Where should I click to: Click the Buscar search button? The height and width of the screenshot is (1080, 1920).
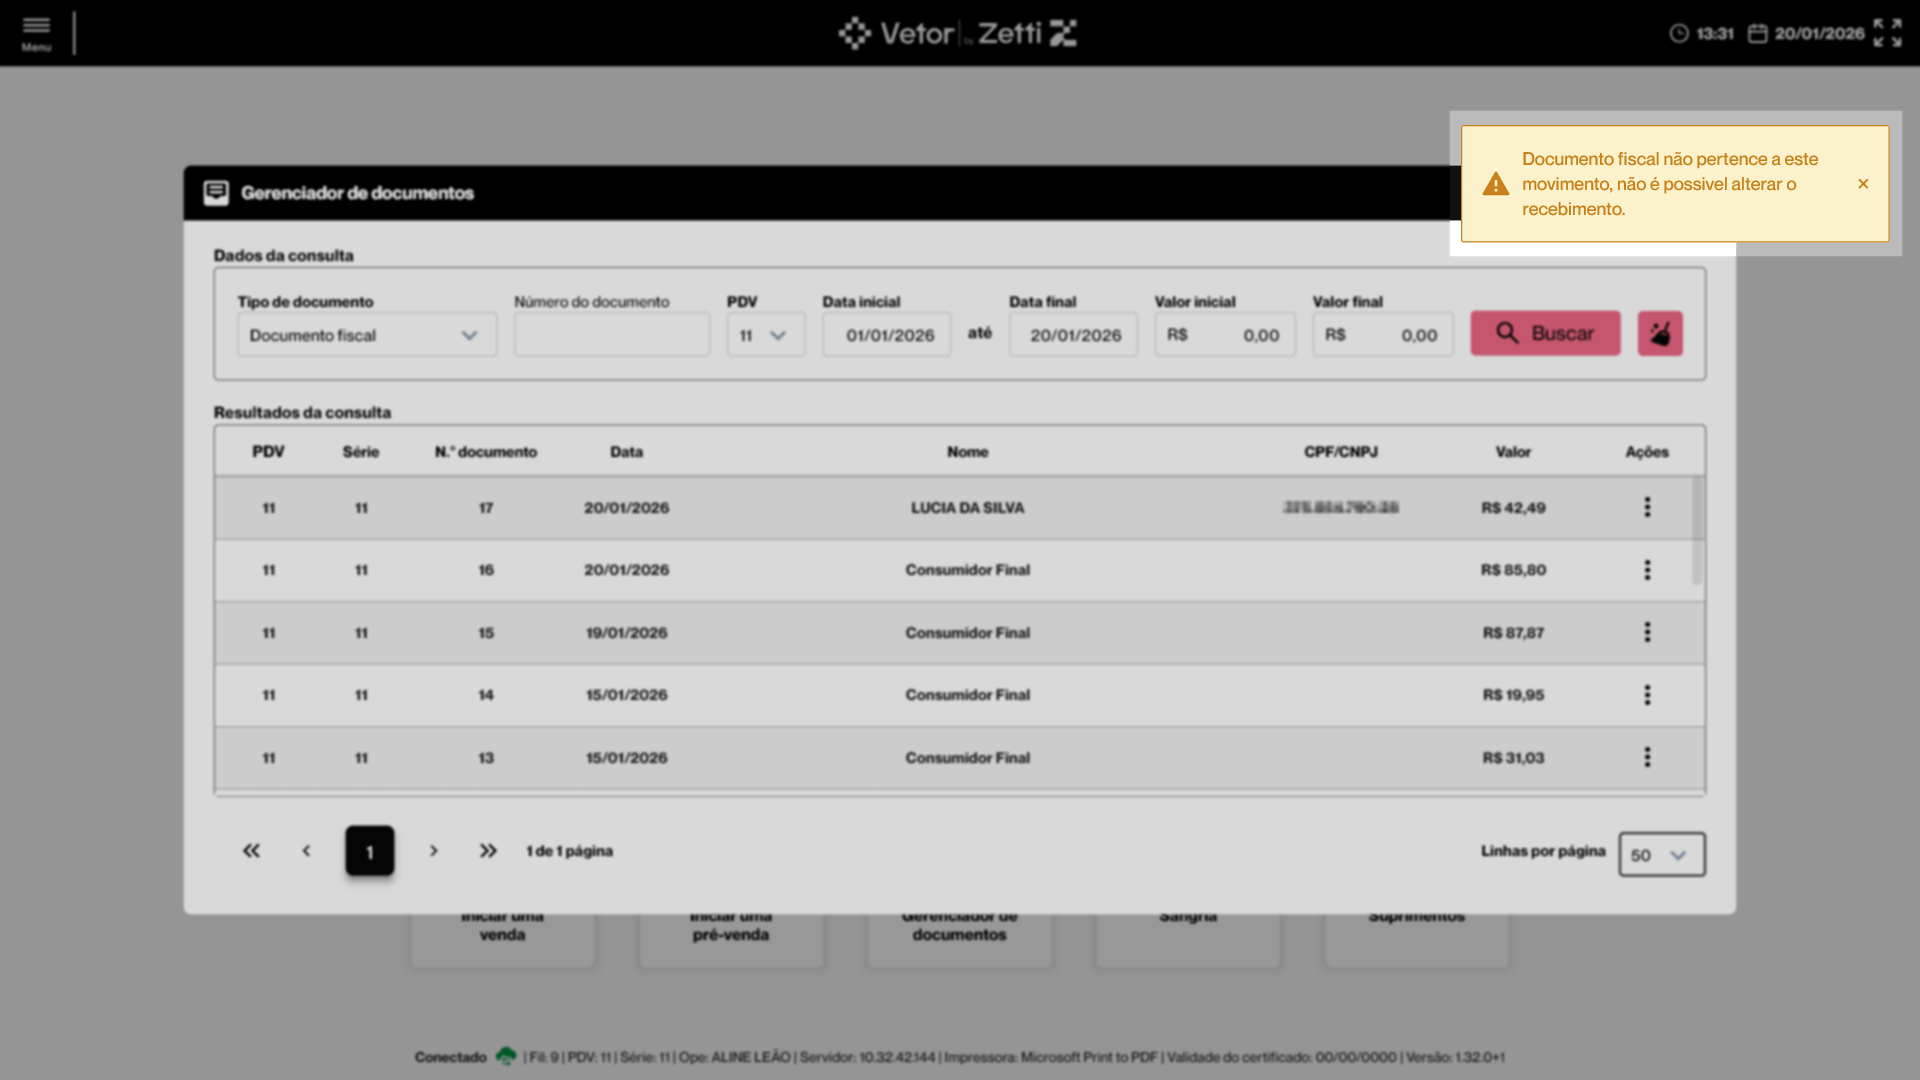[x=1545, y=334]
